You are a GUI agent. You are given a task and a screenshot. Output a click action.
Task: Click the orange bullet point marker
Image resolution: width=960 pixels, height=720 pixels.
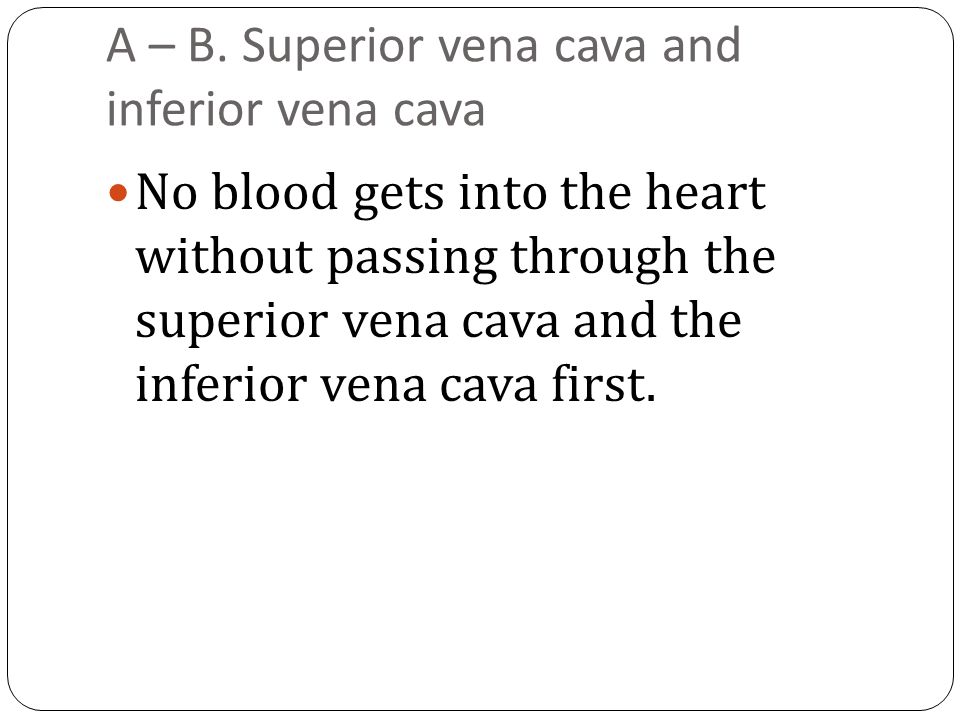tap(118, 193)
